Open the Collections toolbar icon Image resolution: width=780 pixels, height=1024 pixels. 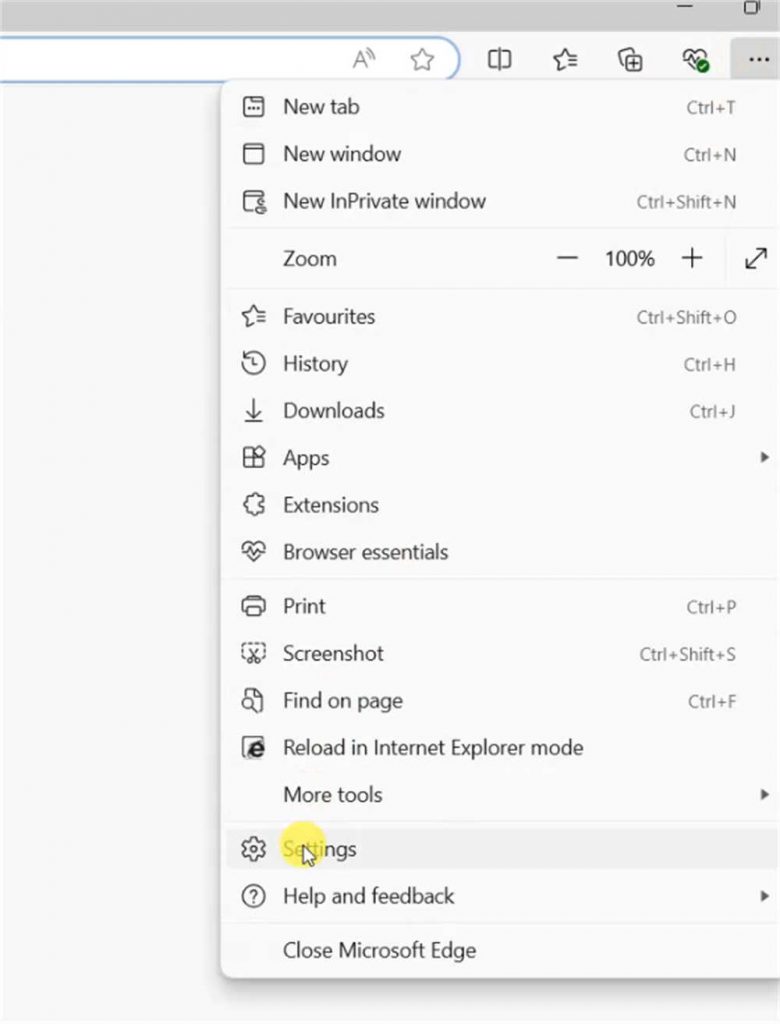coord(630,60)
